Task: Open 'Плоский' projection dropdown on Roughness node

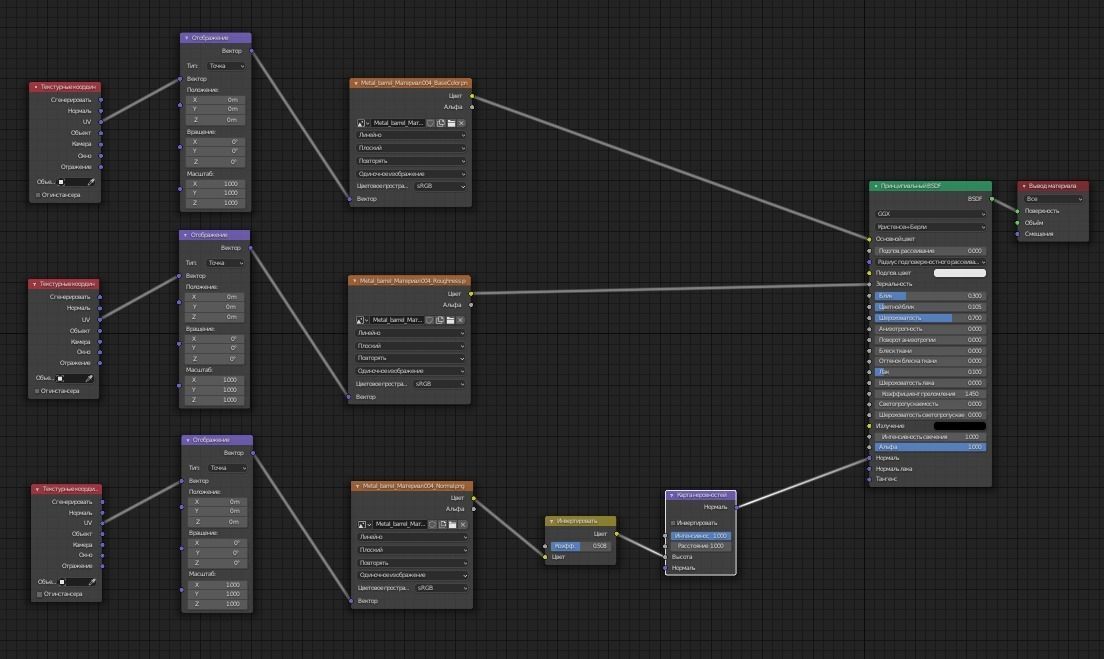Action: point(410,346)
